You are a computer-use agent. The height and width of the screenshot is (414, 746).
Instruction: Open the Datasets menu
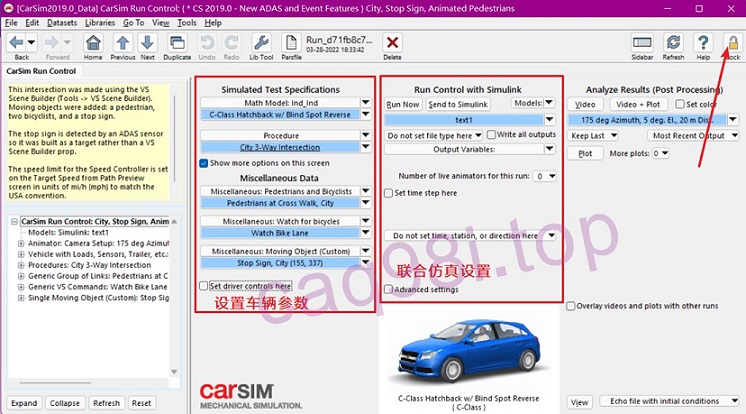pyautogui.click(x=62, y=23)
